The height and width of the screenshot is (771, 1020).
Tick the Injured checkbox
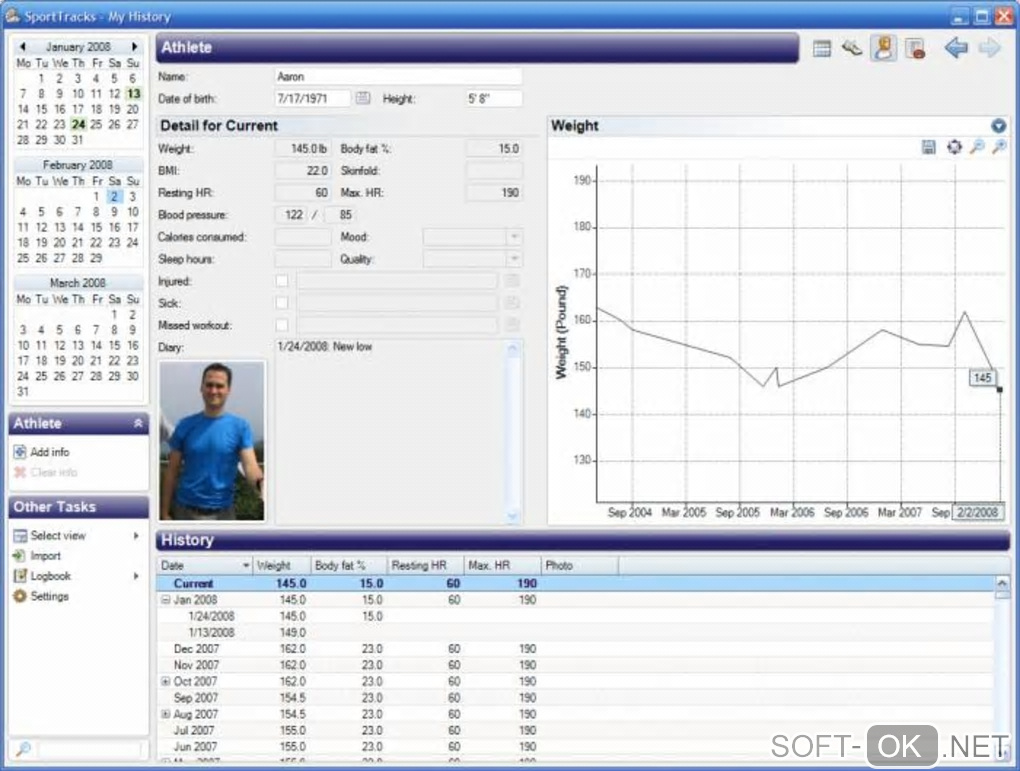282,281
